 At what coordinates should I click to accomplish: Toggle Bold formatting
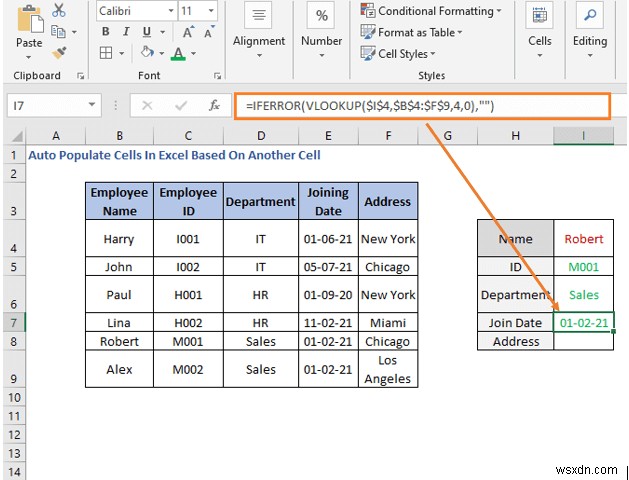pos(106,32)
